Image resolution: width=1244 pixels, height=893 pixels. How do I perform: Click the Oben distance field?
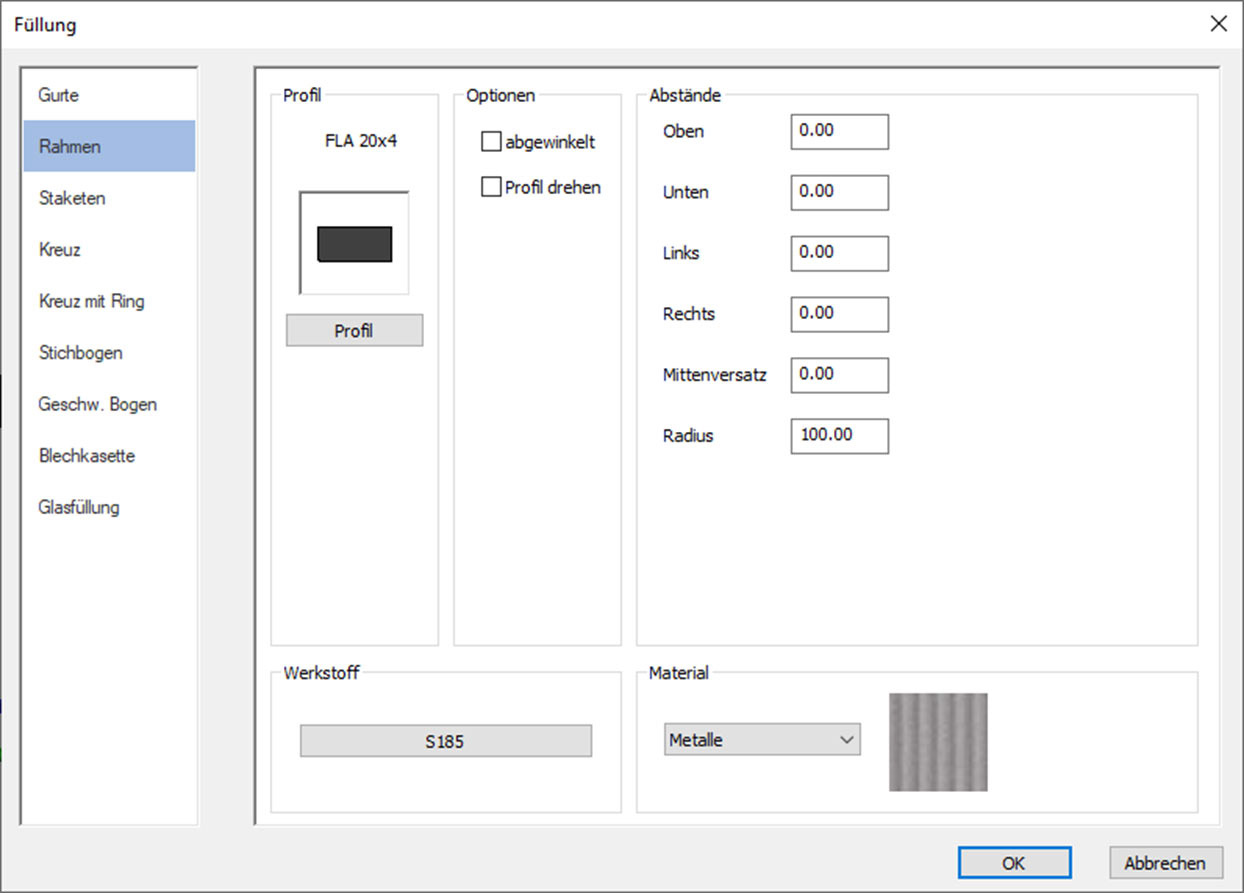(839, 132)
